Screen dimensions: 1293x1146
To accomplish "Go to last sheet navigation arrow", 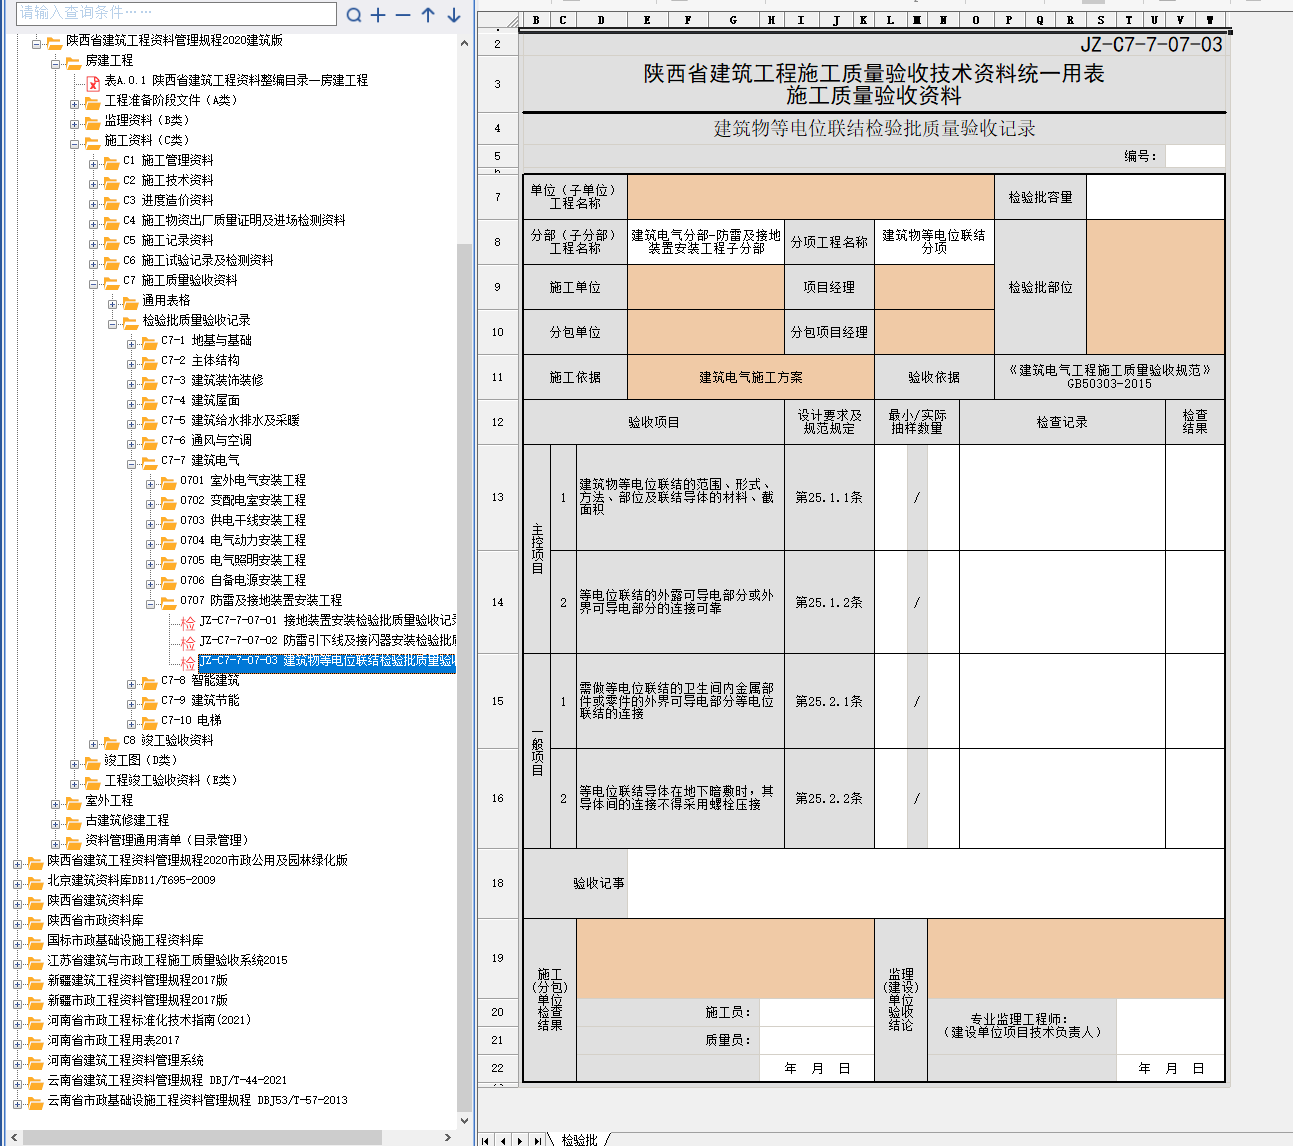I will [537, 1140].
